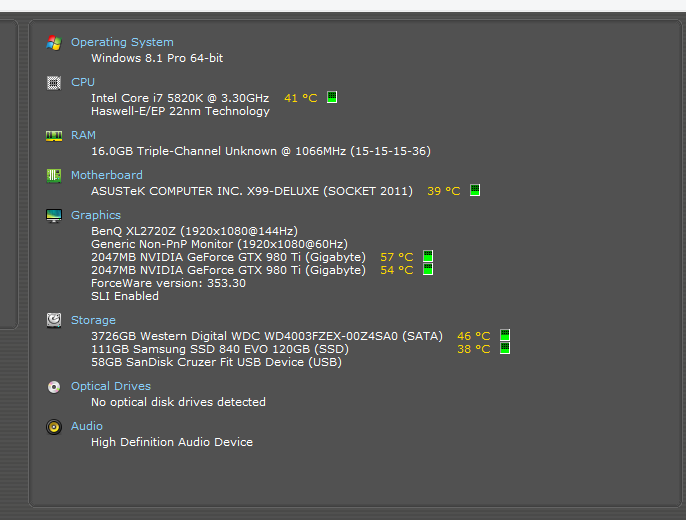The width and height of the screenshot is (686, 520).
Task: Click the GPU 54 °C temperature indicator icon
Action: click(x=428, y=269)
